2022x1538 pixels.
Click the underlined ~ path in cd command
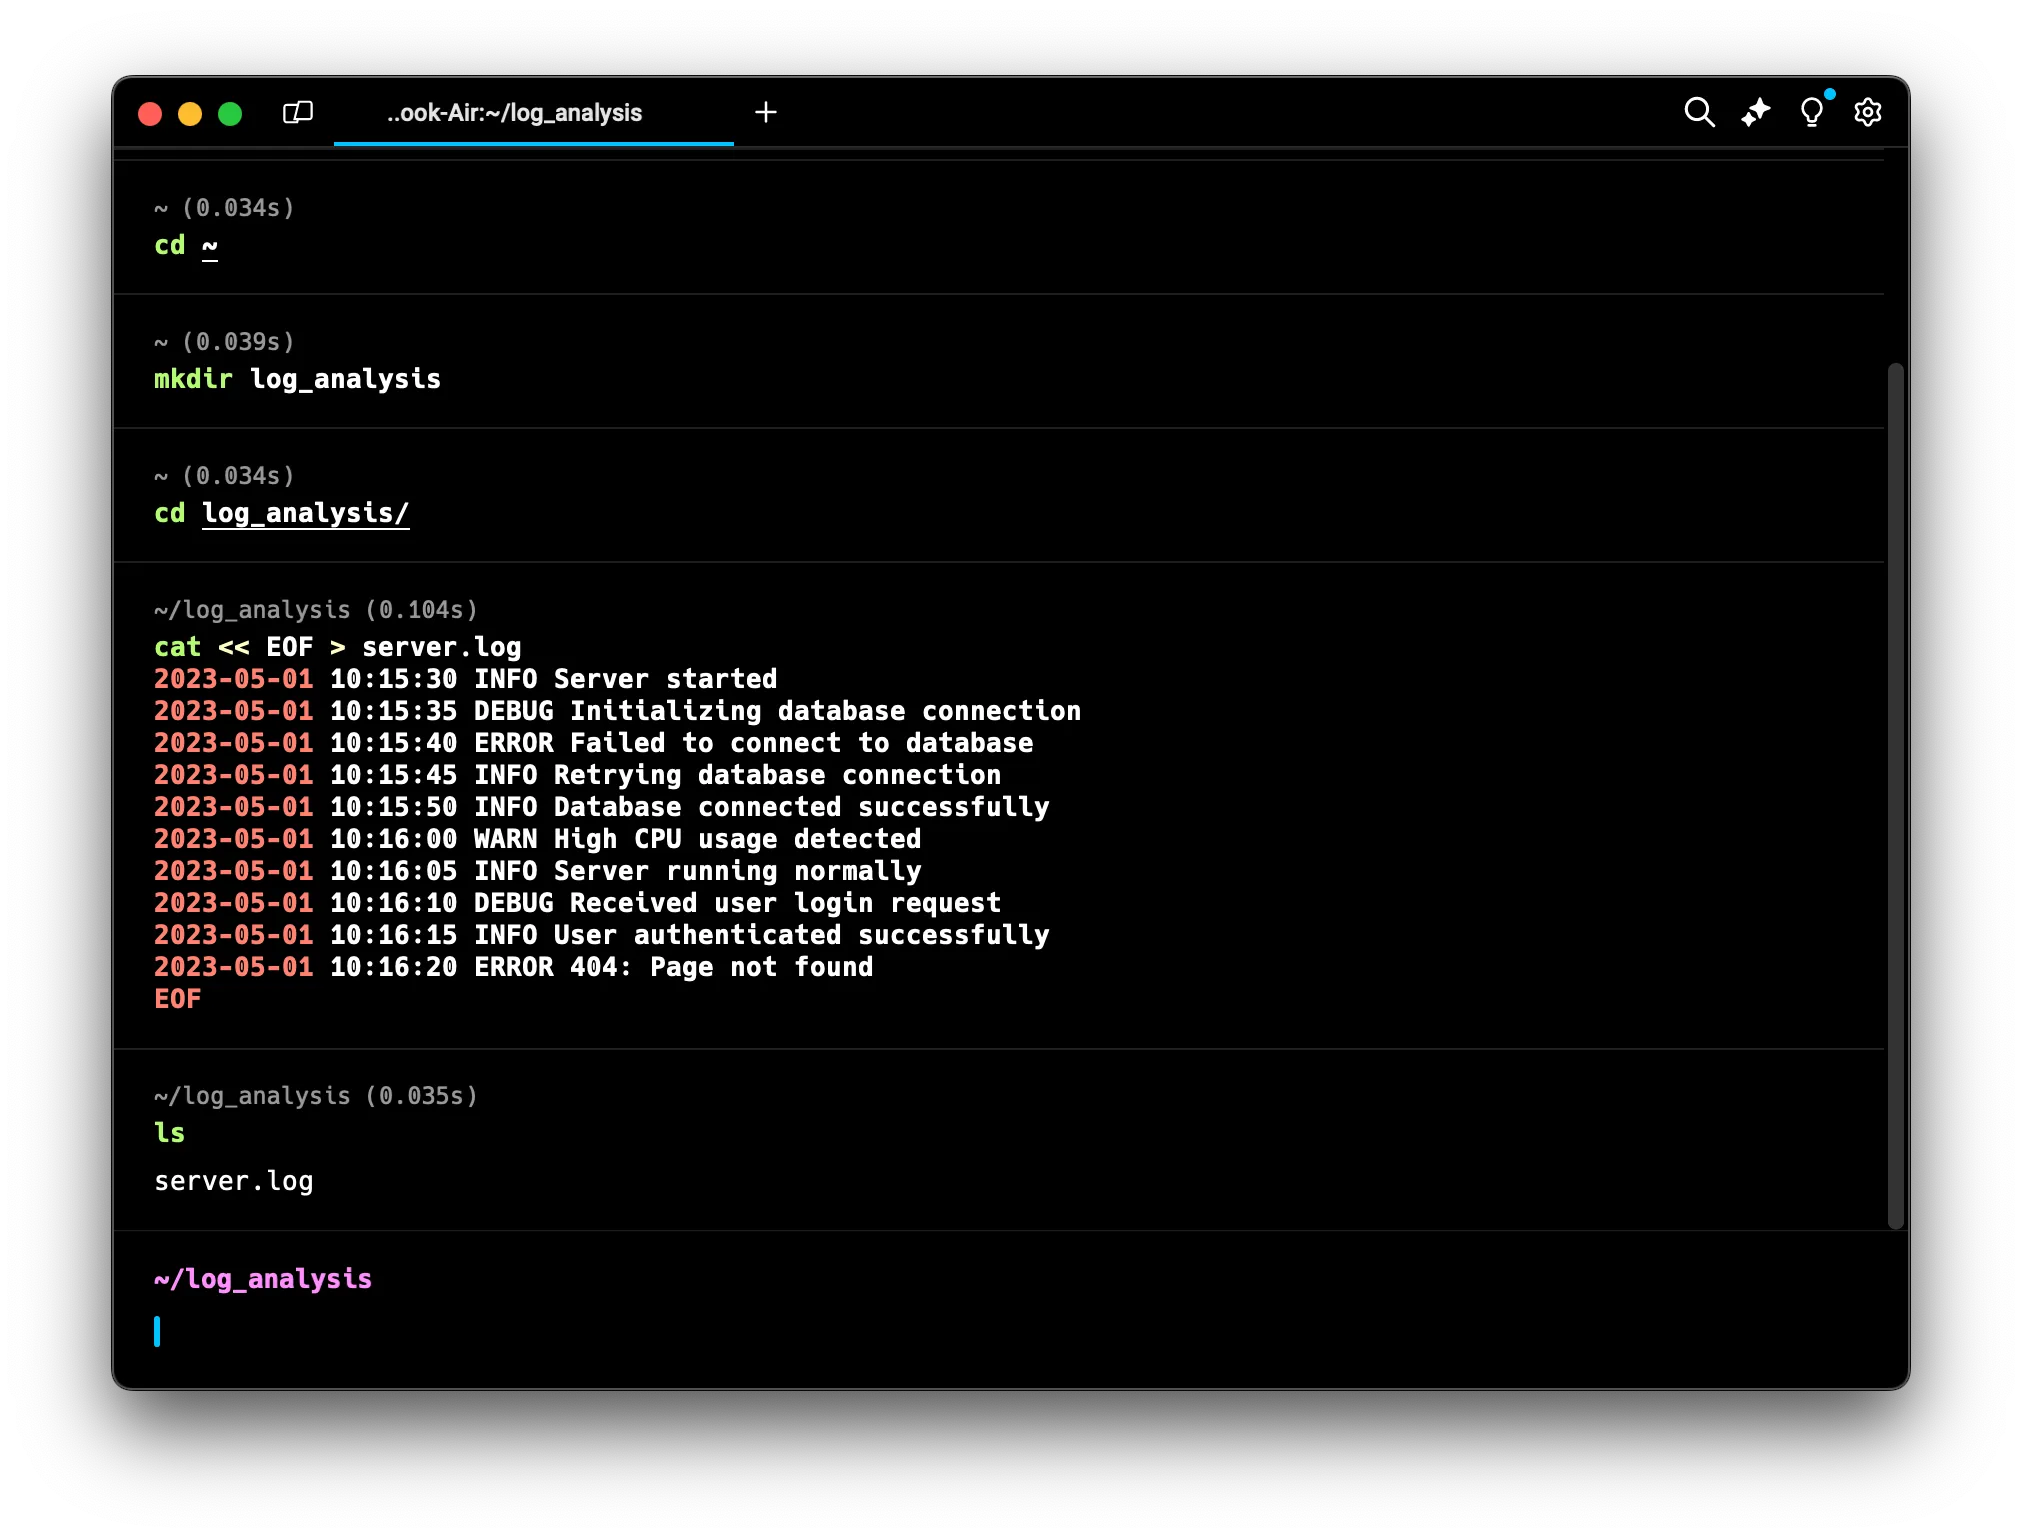tap(210, 246)
